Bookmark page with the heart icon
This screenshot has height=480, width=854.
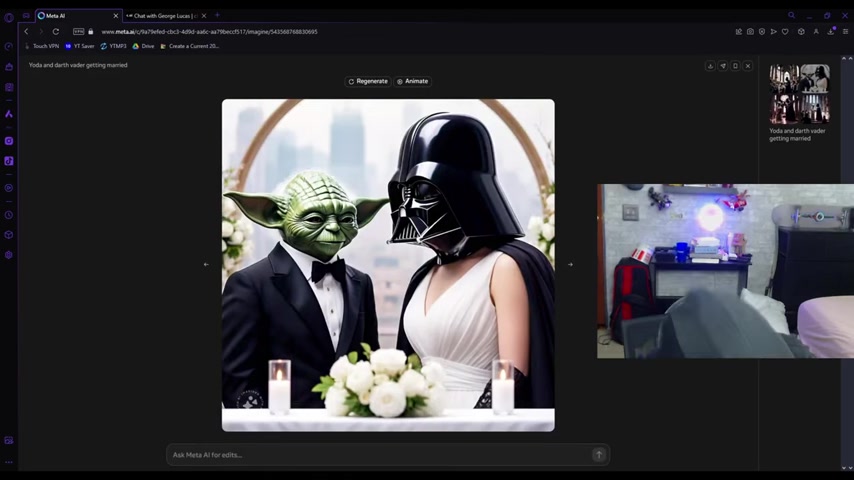(x=785, y=32)
